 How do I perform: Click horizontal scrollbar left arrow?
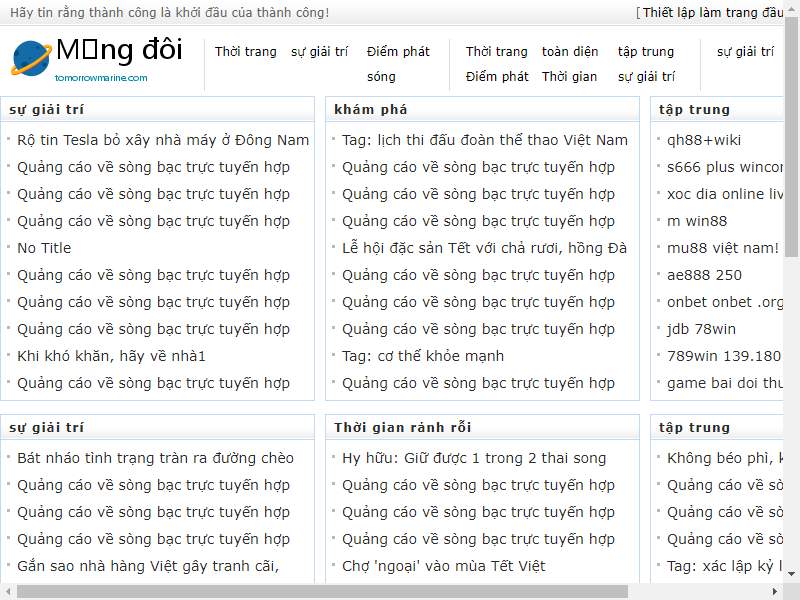click(x=8, y=591)
